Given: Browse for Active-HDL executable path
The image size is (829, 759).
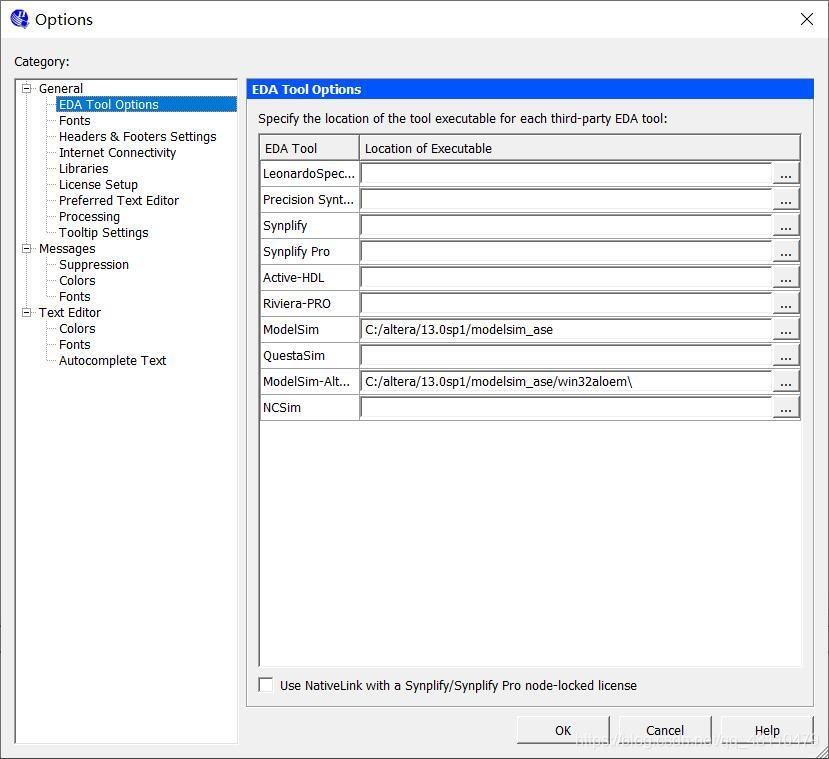Looking at the screenshot, I should 786,277.
